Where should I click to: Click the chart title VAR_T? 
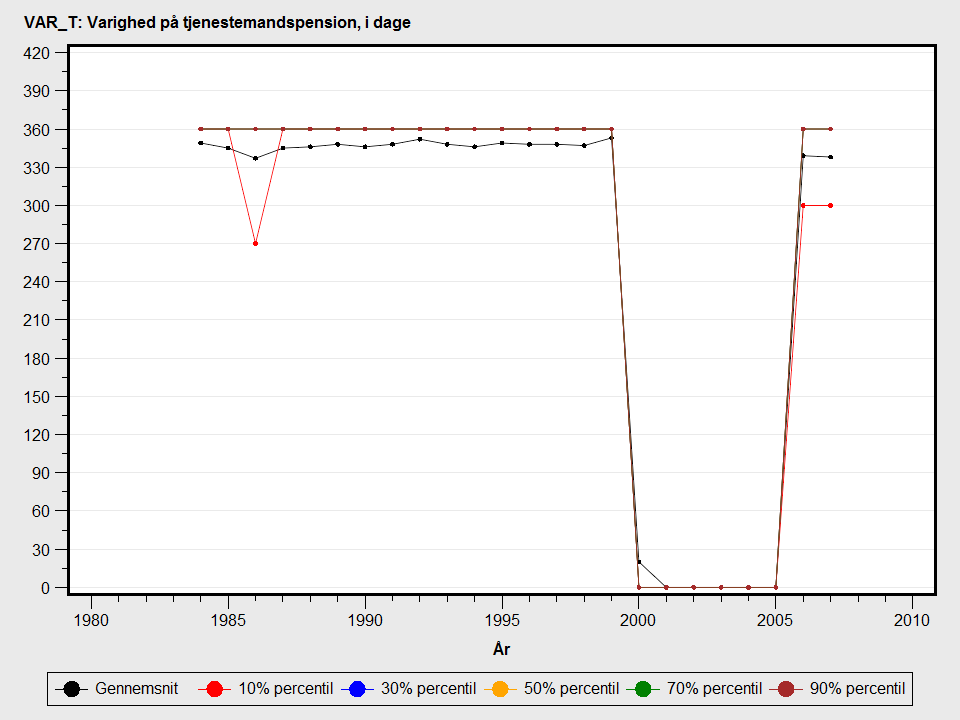(217, 23)
